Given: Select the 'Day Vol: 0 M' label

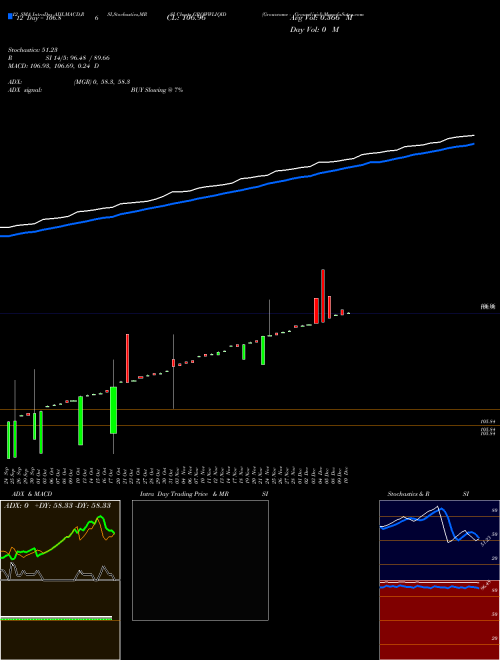Looking at the screenshot, I should coord(314,30).
